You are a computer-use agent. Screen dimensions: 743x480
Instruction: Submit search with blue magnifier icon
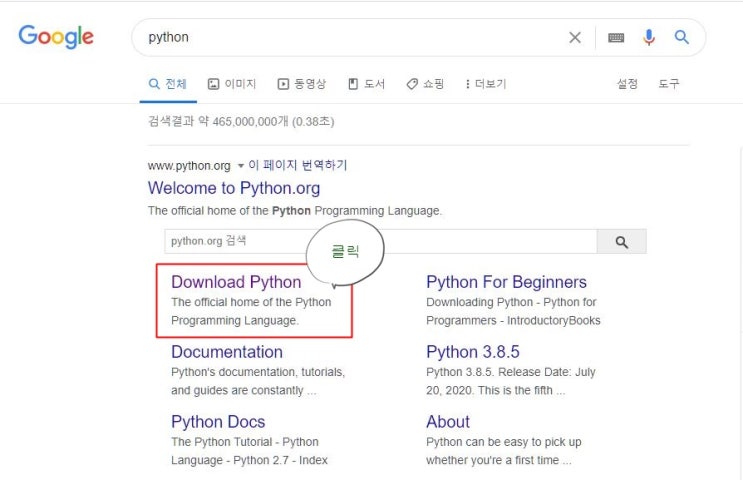tap(681, 37)
